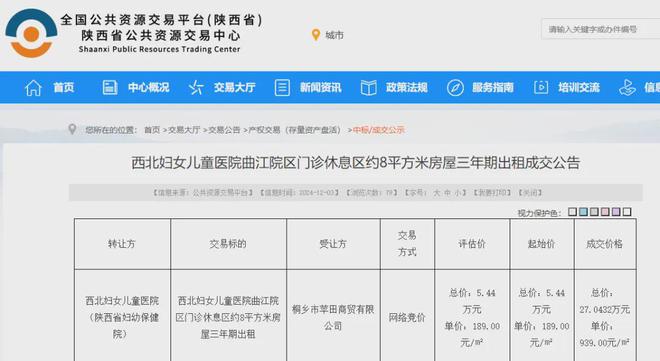Click the 中心概况 document icon

coord(110,88)
